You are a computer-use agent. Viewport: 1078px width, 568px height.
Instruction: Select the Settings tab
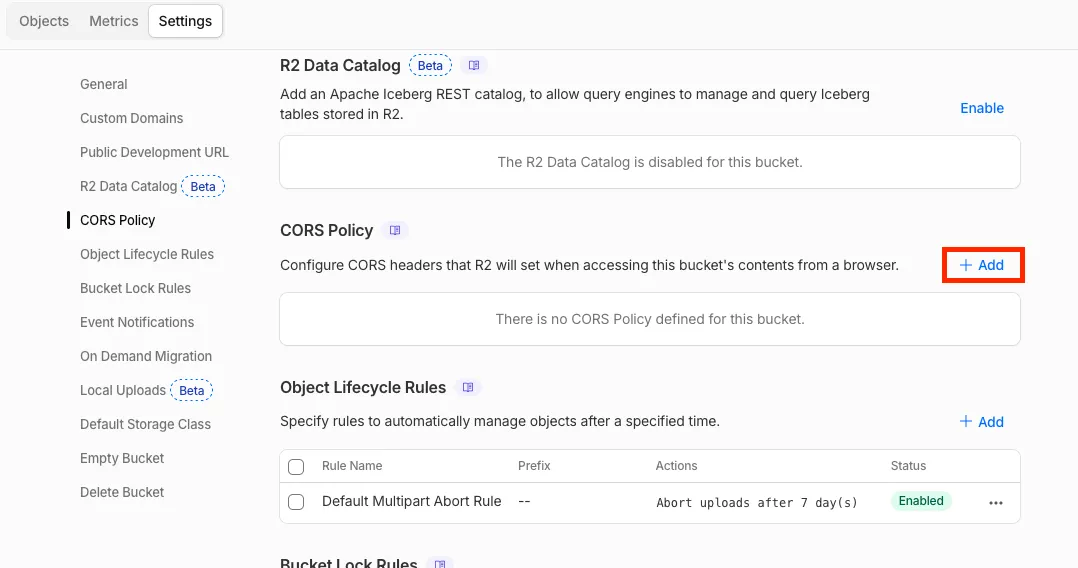tap(185, 21)
